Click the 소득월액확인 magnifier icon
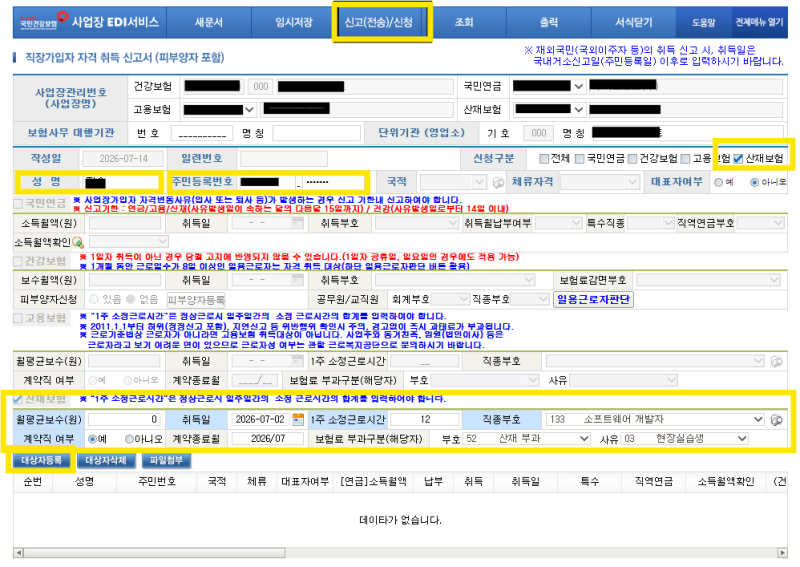 pos(78,242)
